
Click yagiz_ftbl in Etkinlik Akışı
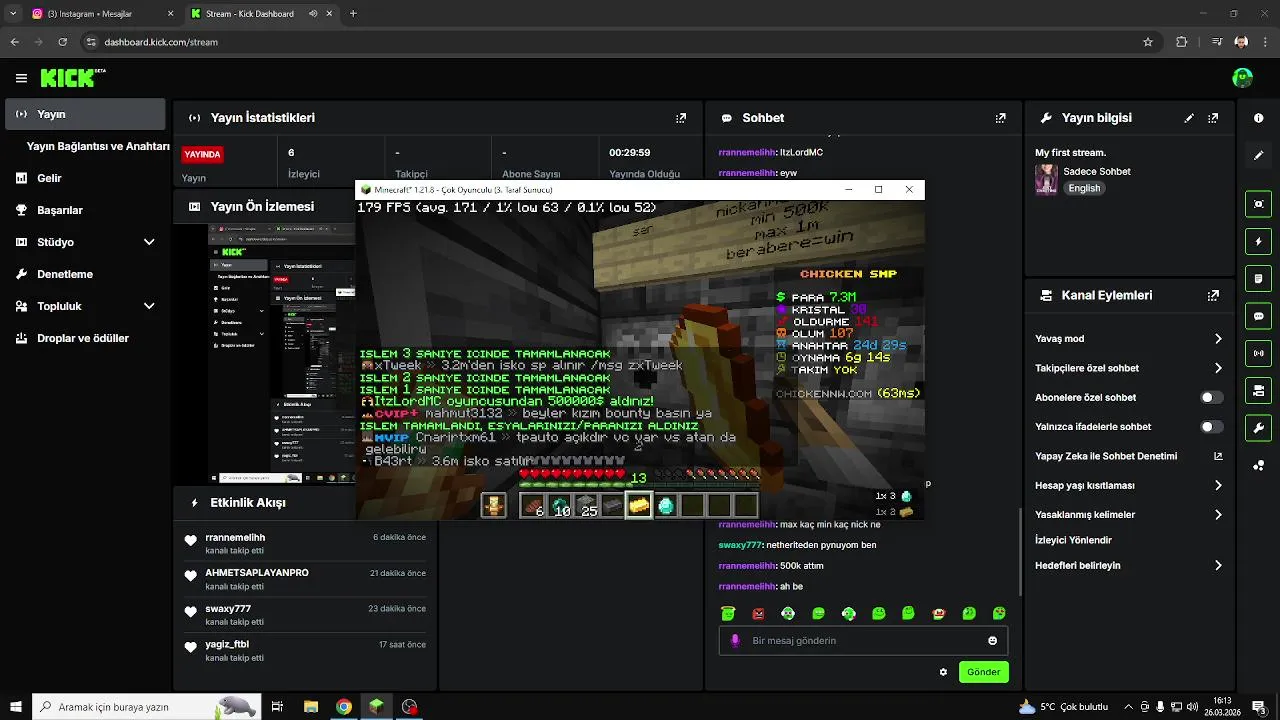click(x=227, y=644)
